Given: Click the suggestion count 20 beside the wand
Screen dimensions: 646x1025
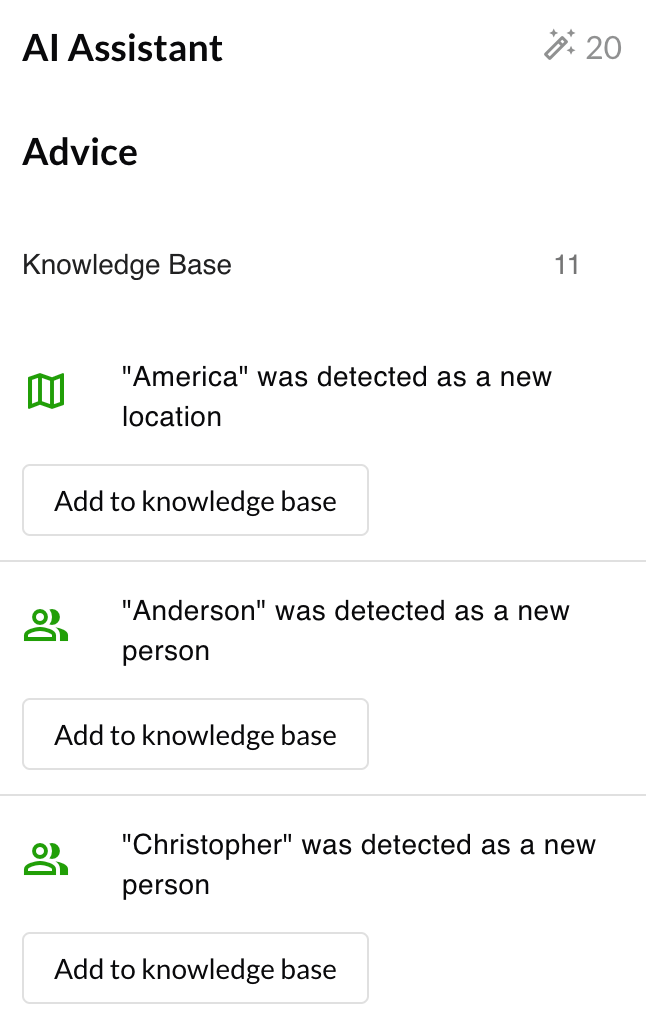Looking at the screenshot, I should point(604,47).
